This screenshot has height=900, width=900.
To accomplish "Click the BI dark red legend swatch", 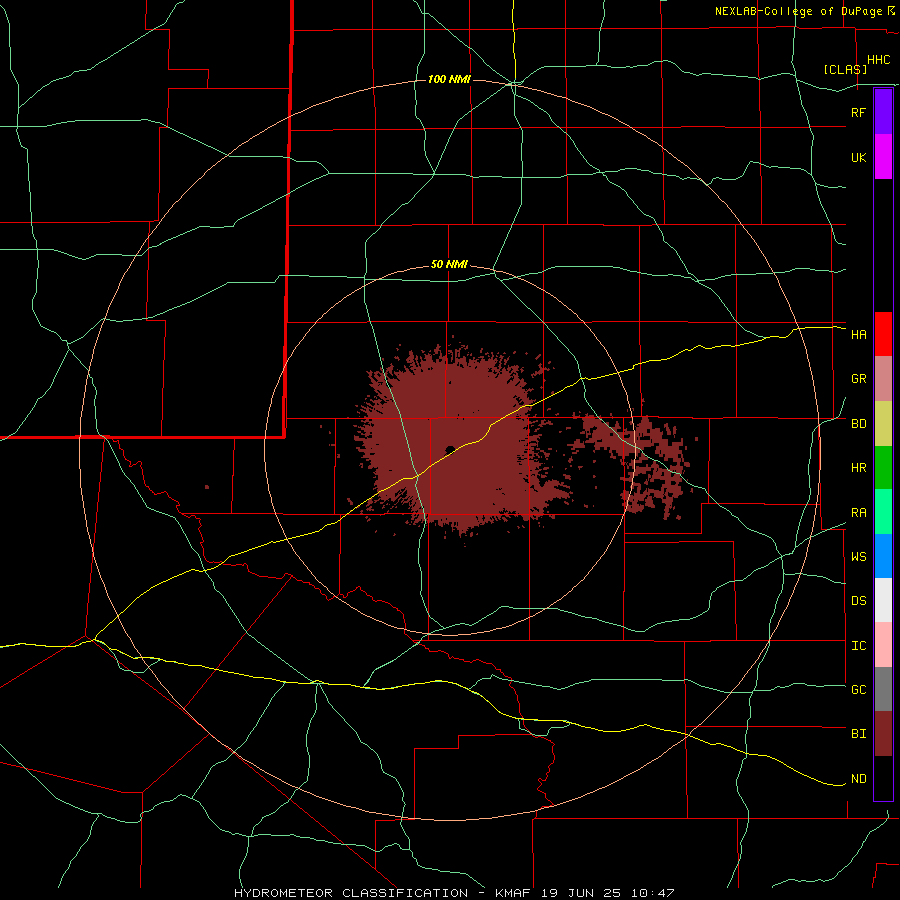I will 883,734.
